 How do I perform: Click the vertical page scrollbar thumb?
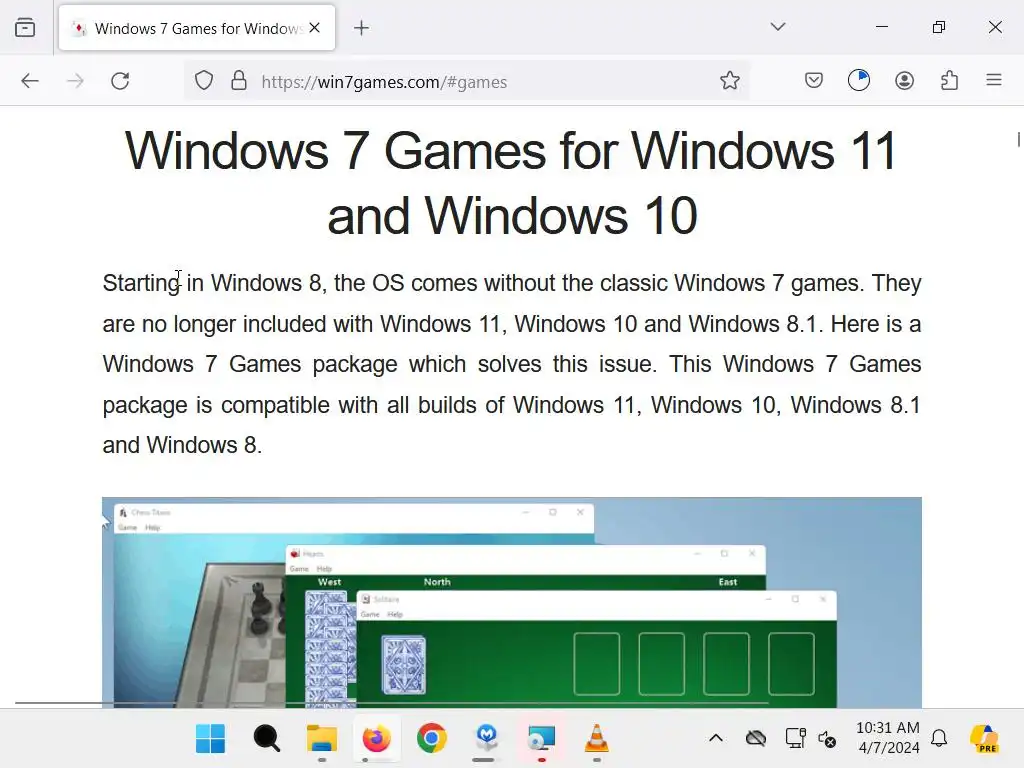(x=1019, y=139)
